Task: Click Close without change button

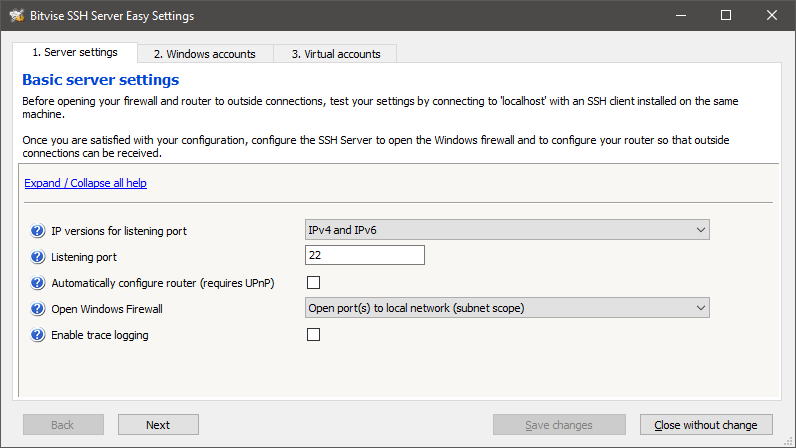Action: tap(706, 425)
